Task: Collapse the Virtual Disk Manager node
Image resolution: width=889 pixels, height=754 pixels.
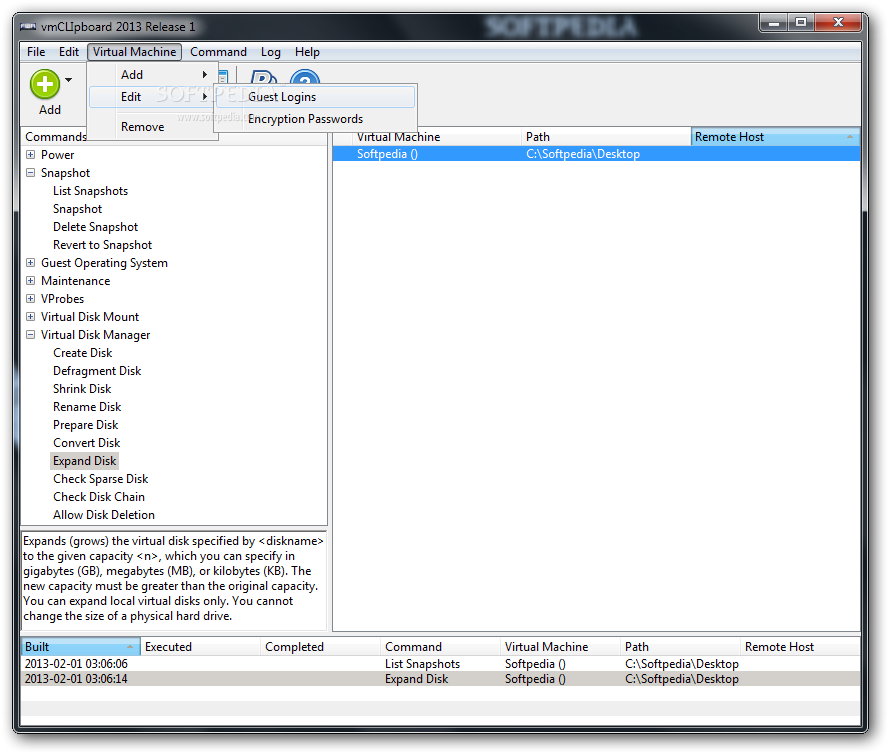Action: point(31,335)
